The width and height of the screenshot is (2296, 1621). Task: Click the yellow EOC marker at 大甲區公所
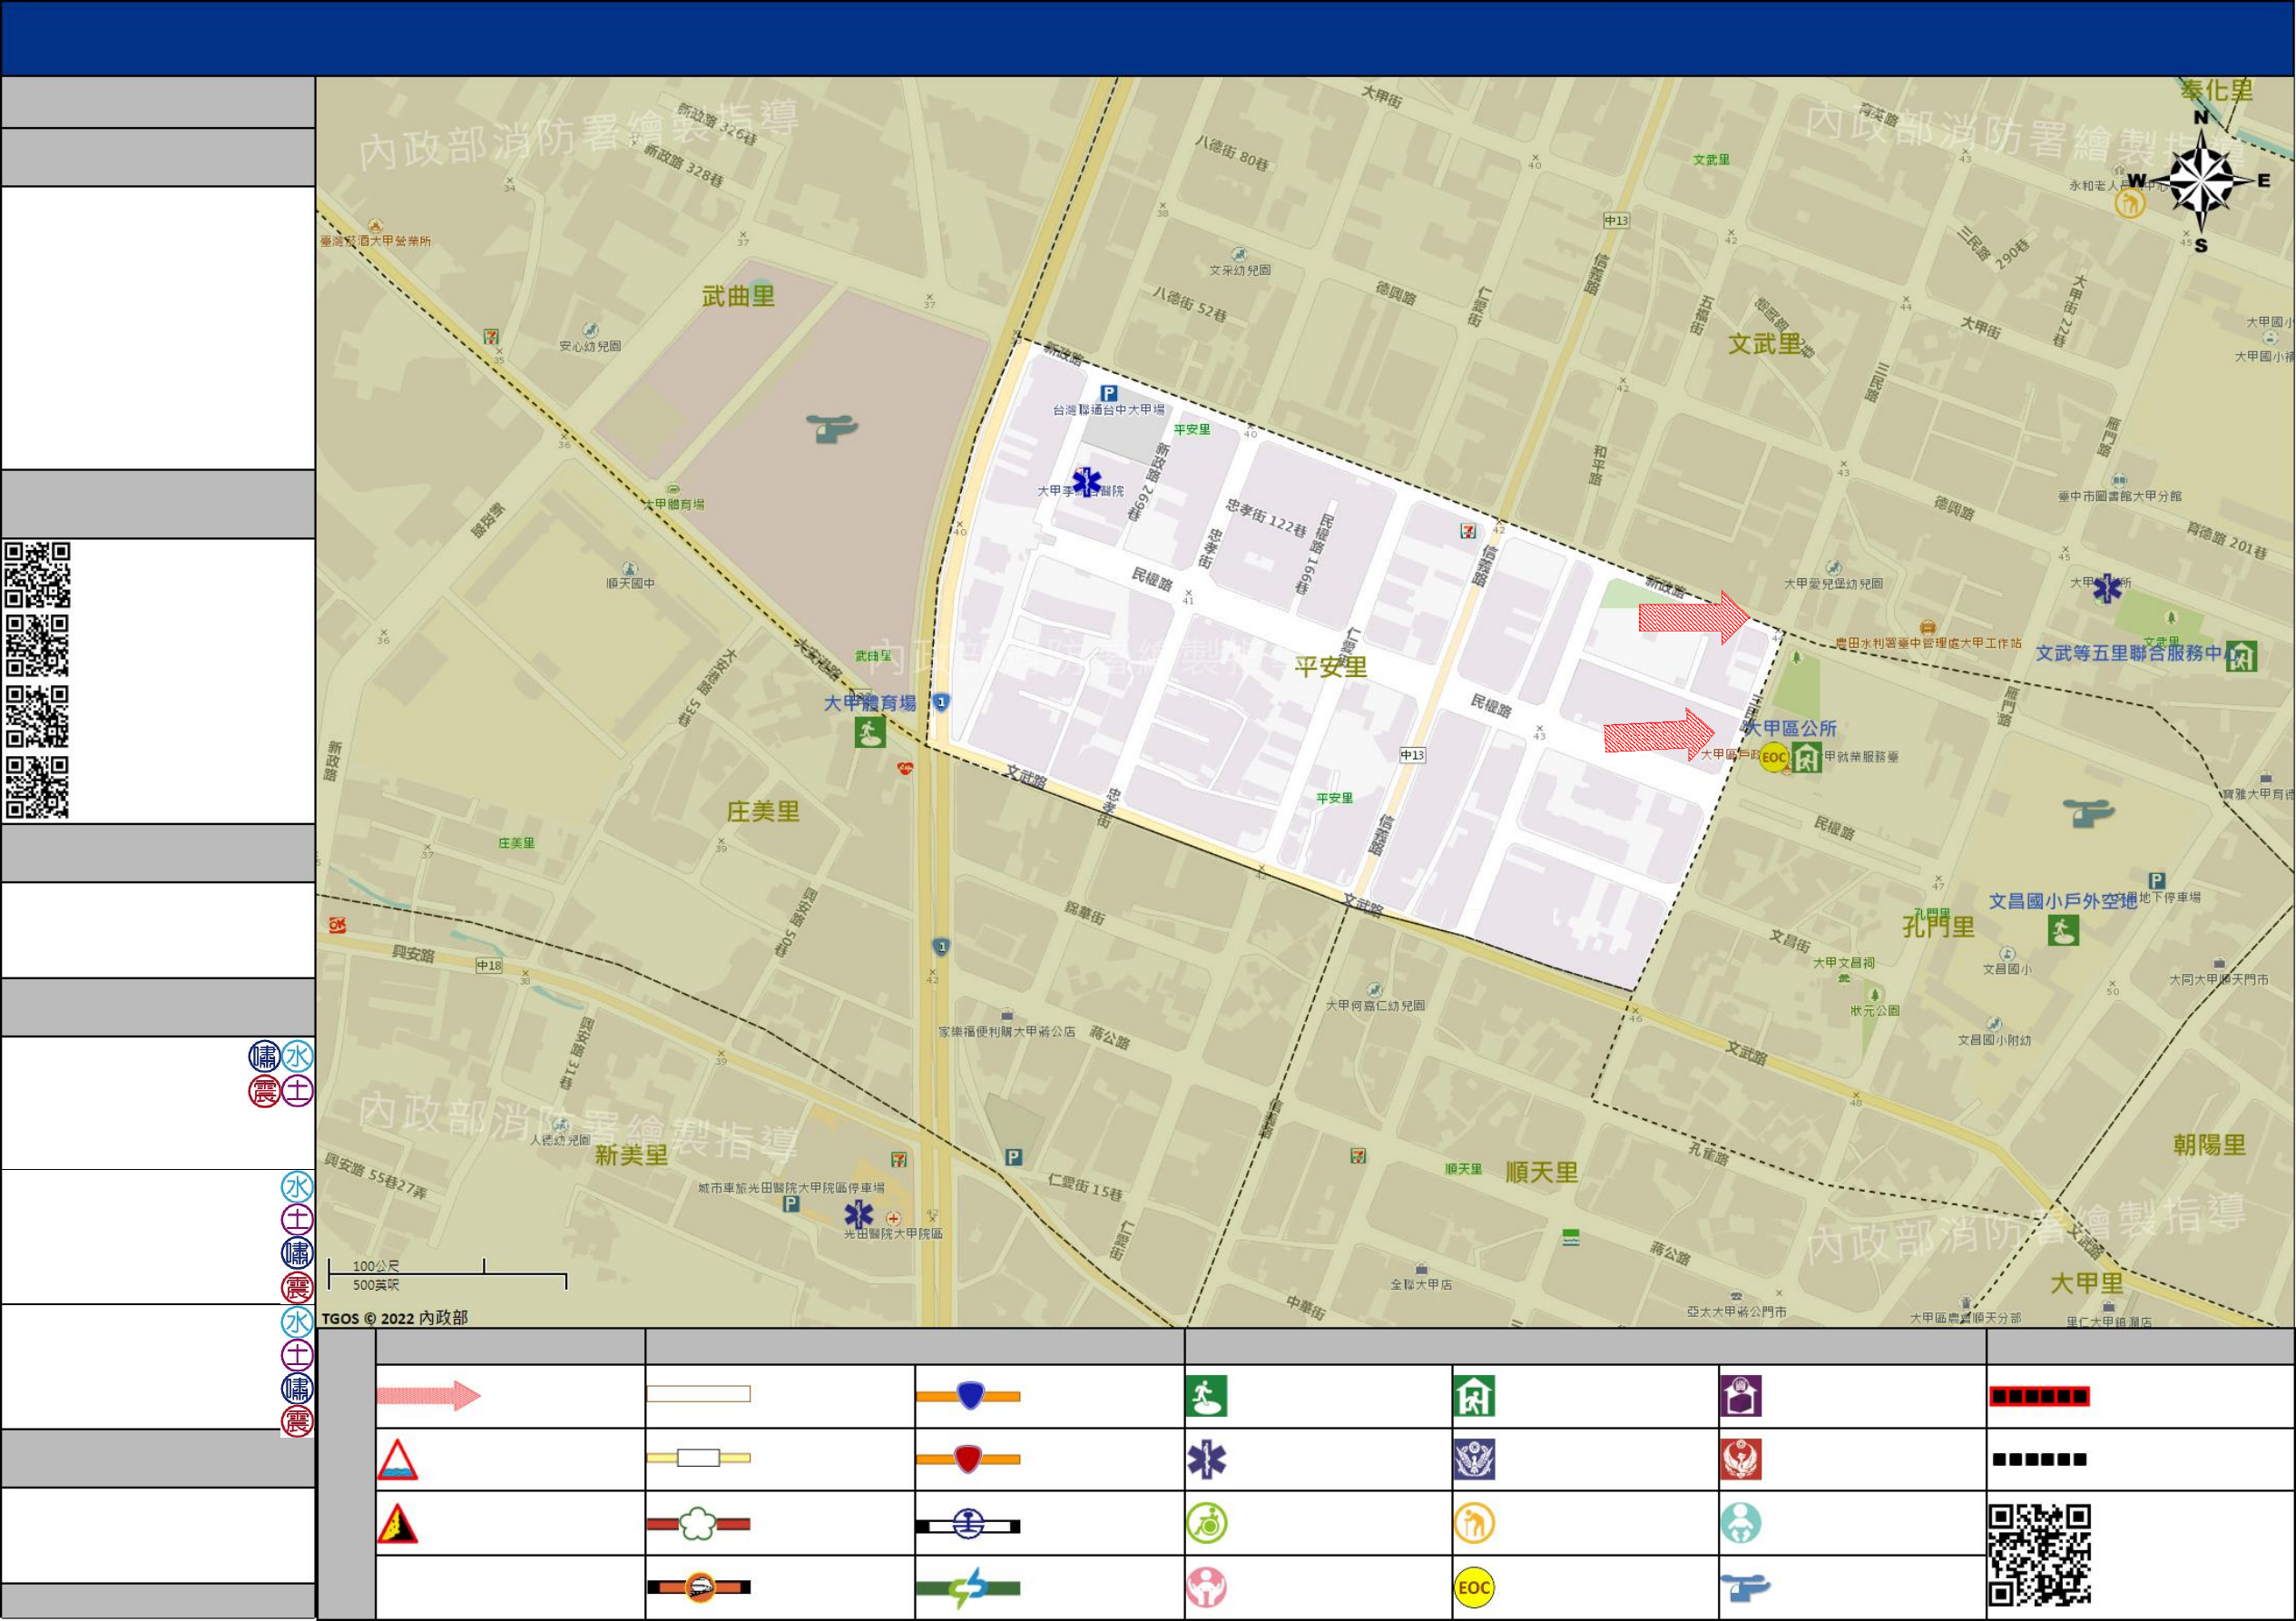coord(1774,758)
